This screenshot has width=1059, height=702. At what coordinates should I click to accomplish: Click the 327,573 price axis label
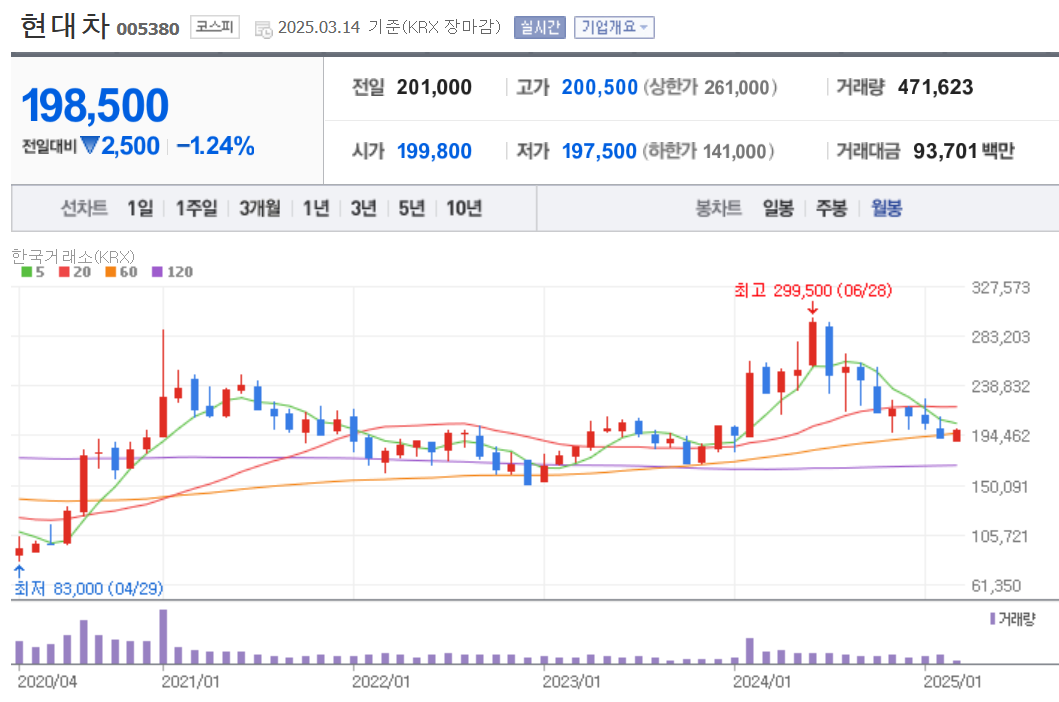click(1001, 288)
